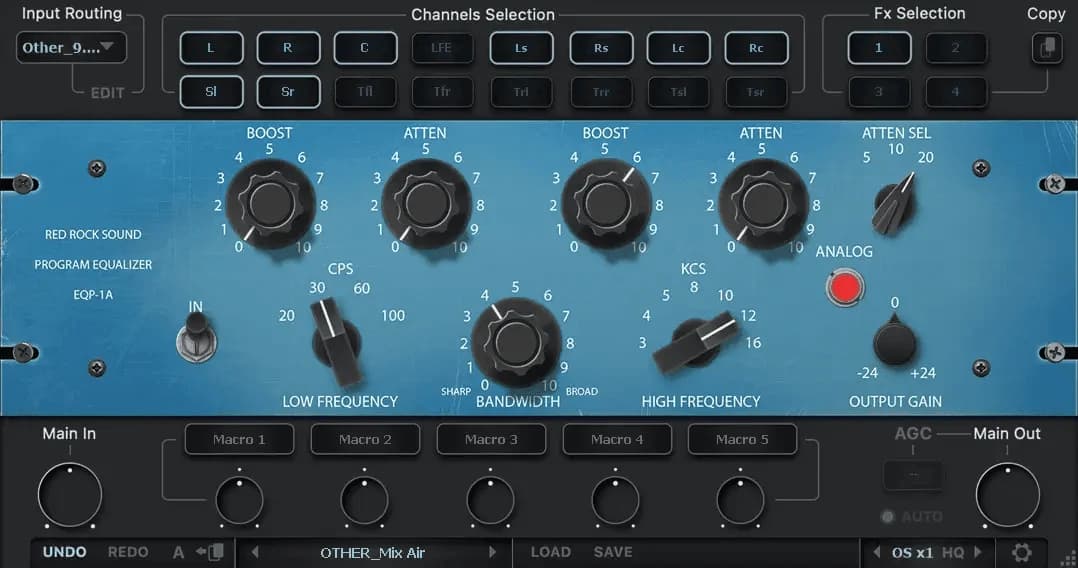Open the Input Routing dropdown
Screen dimensions: 1078x568
[x=71, y=47]
